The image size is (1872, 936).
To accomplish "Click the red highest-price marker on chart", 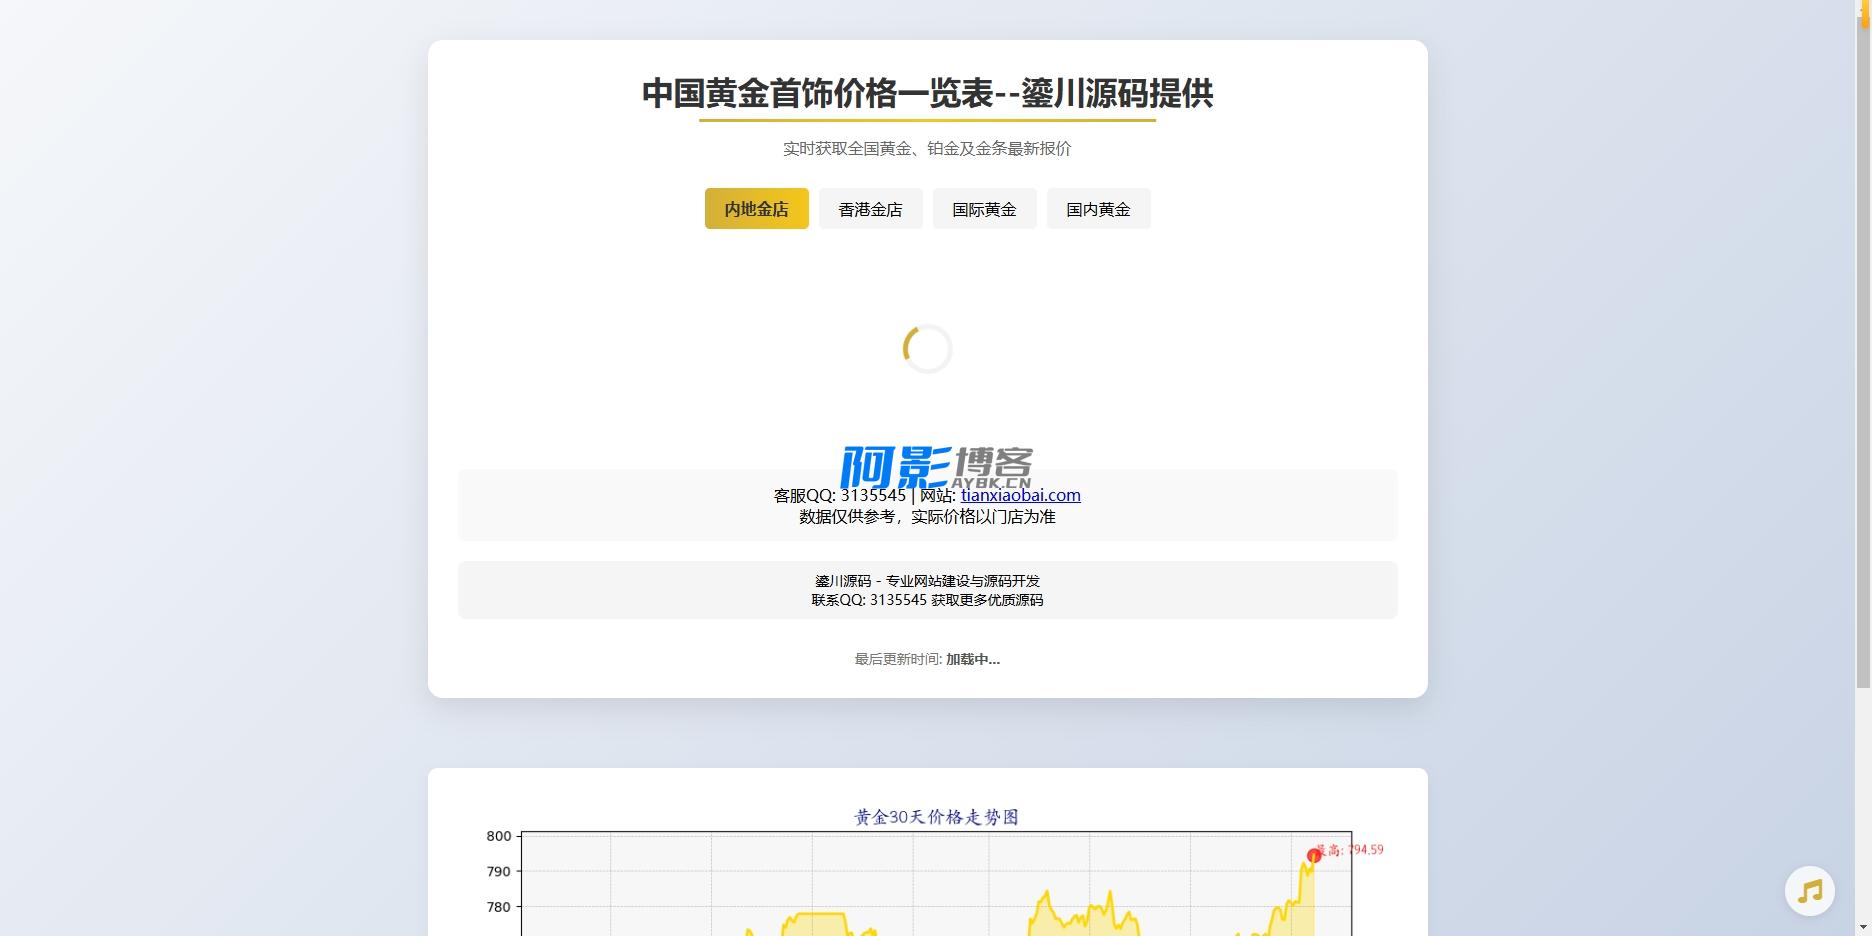I will click(1313, 856).
